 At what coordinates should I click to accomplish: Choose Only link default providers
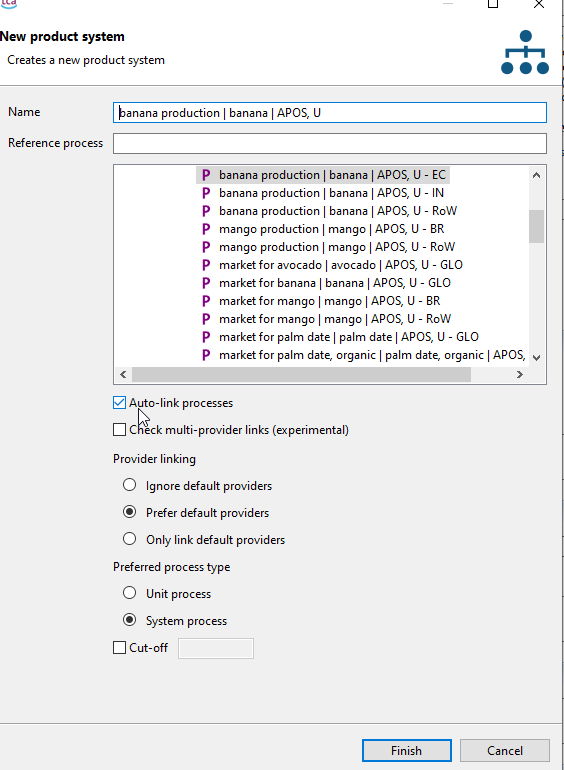coord(130,539)
